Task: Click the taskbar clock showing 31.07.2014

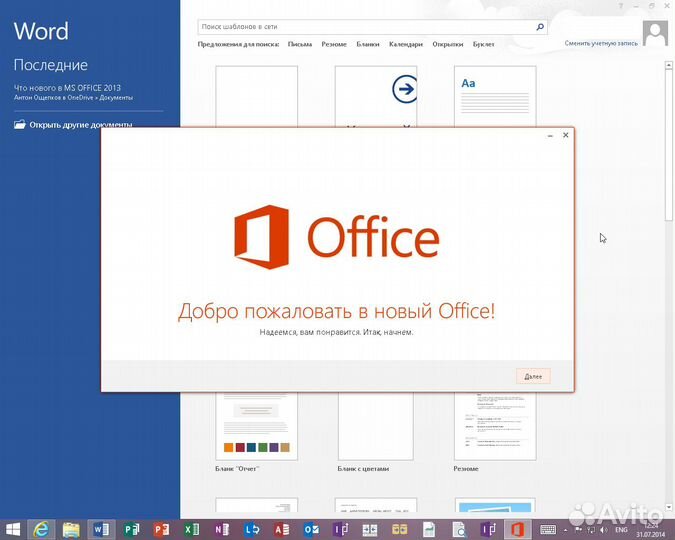Action: click(x=651, y=530)
